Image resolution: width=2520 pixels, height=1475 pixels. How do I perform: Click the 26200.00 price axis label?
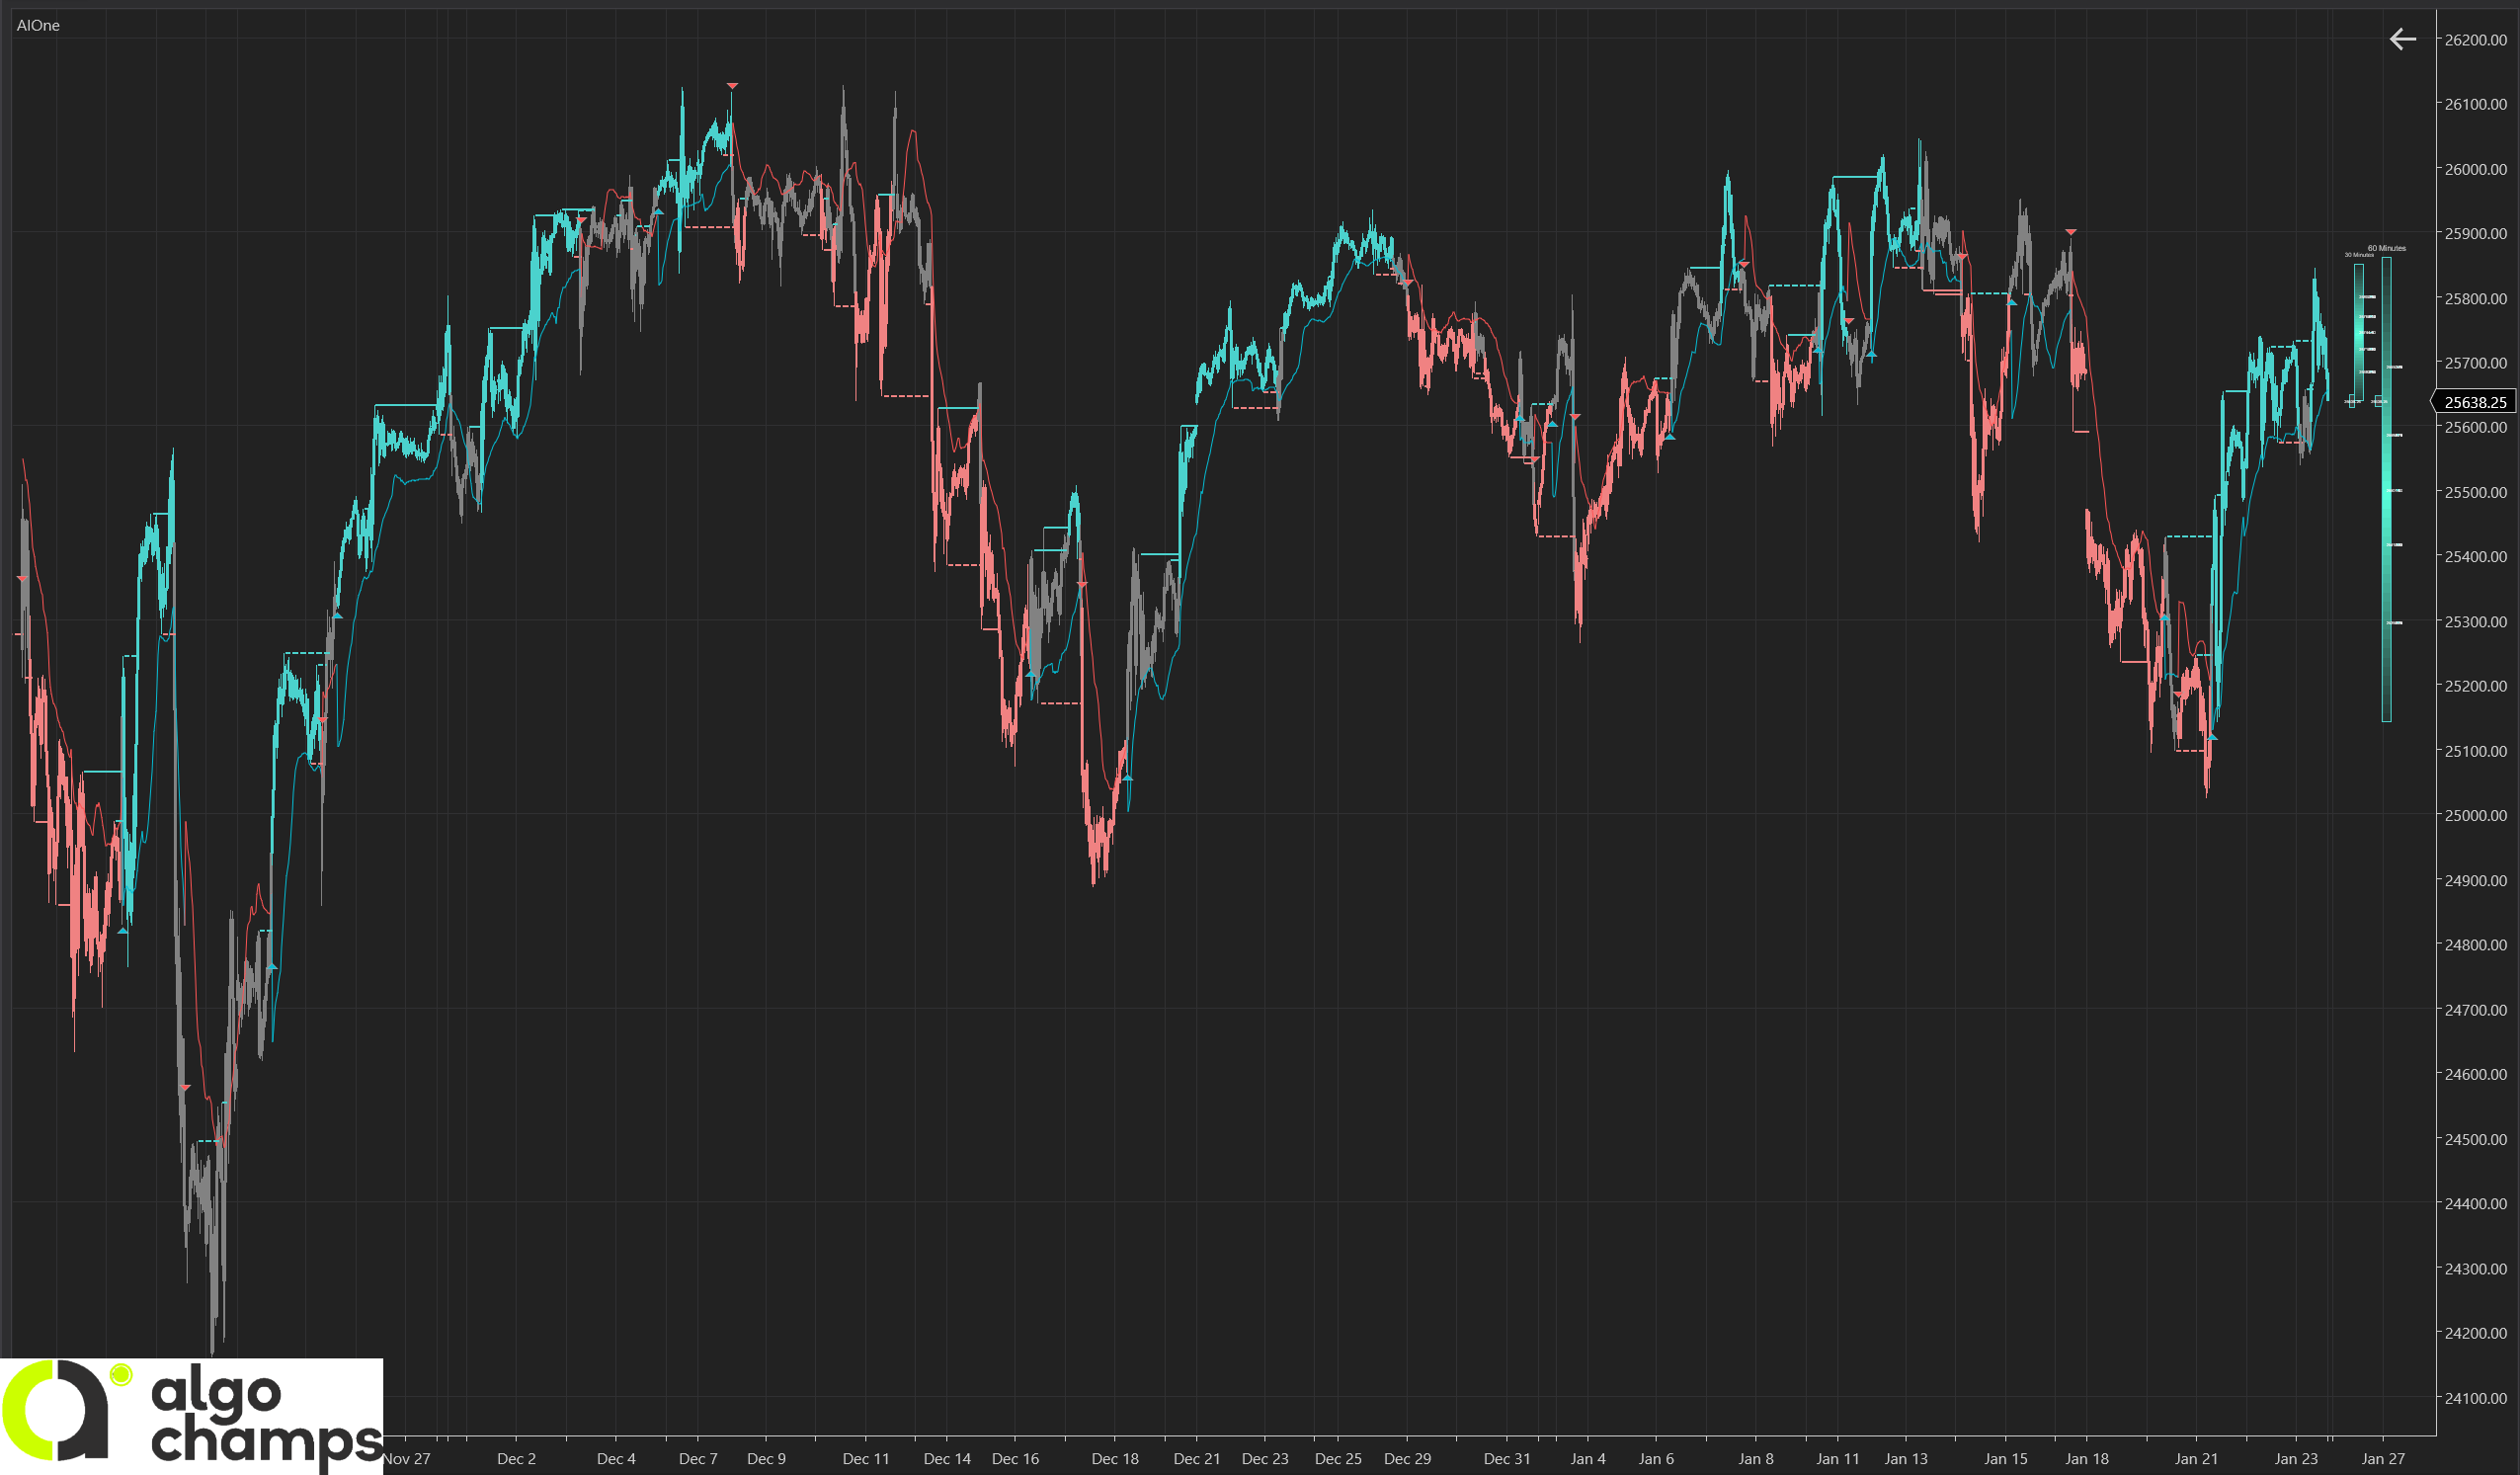(x=2475, y=40)
